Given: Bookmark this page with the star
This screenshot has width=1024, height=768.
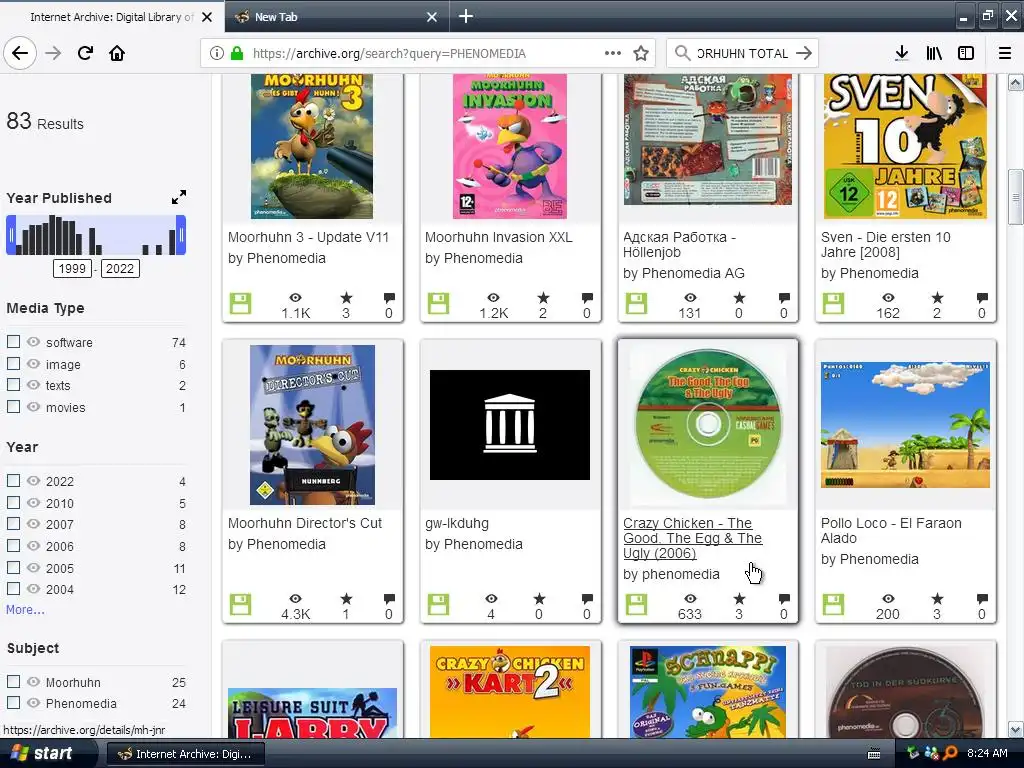Looking at the screenshot, I should pos(641,54).
